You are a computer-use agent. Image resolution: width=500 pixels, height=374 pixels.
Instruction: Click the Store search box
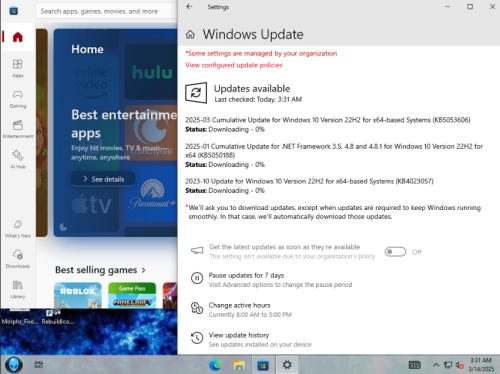107,11
